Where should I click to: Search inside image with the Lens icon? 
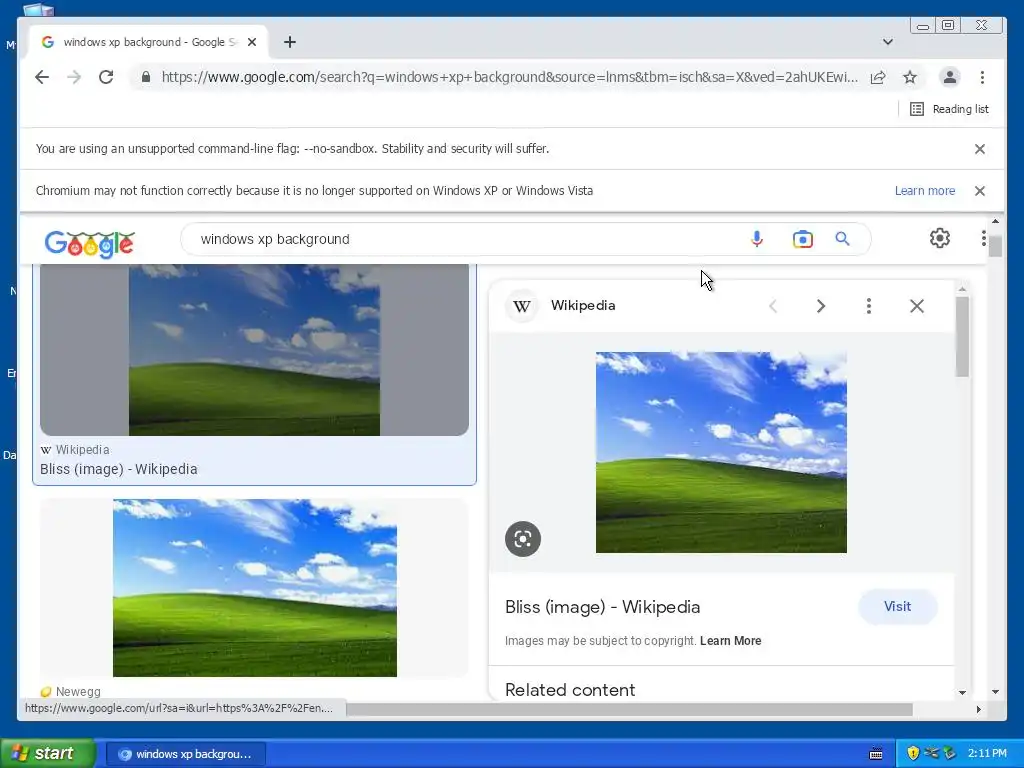coord(522,539)
